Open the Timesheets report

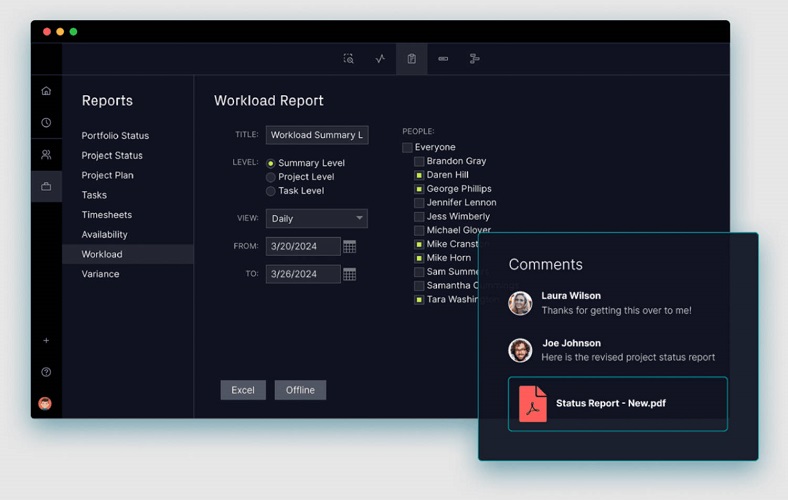pos(107,215)
